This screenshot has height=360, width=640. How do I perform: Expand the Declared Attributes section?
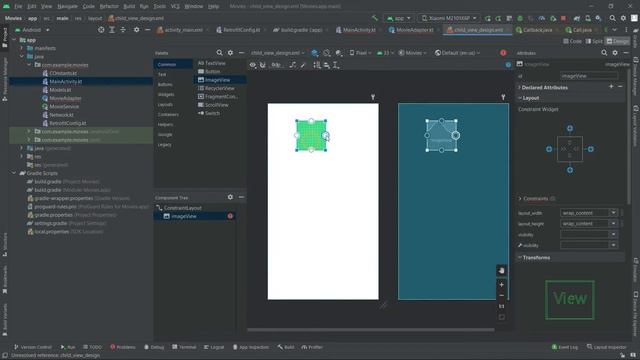[x=520, y=87]
